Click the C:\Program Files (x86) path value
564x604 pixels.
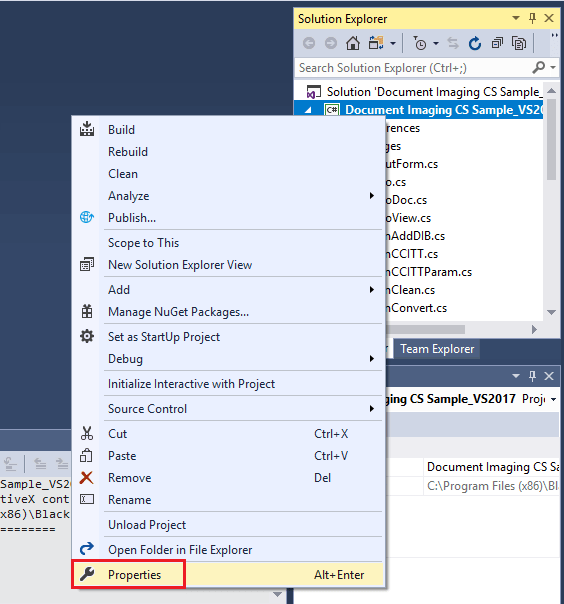coord(492,486)
